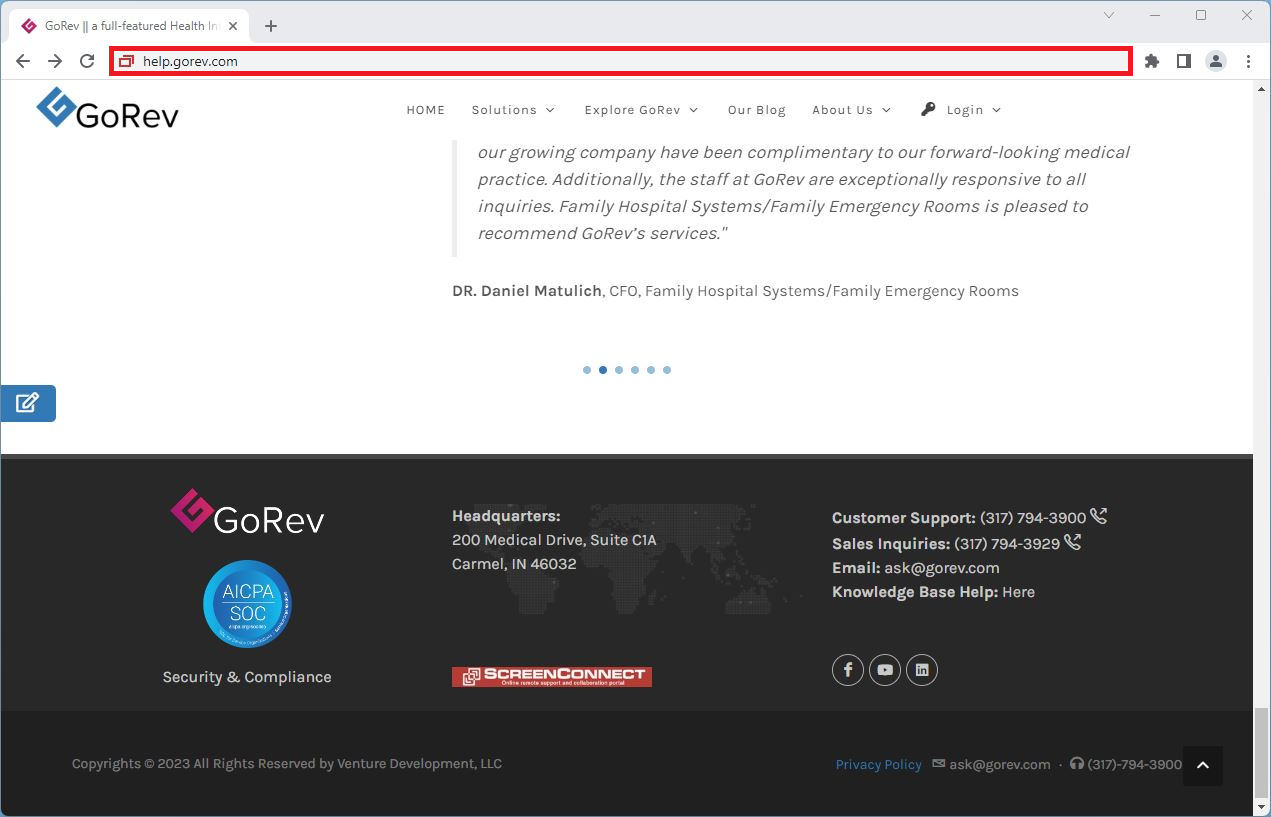The height and width of the screenshot is (817, 1271).
Task: Click the phone icon beside Customer Support number
Action: tap(1099, 517)
